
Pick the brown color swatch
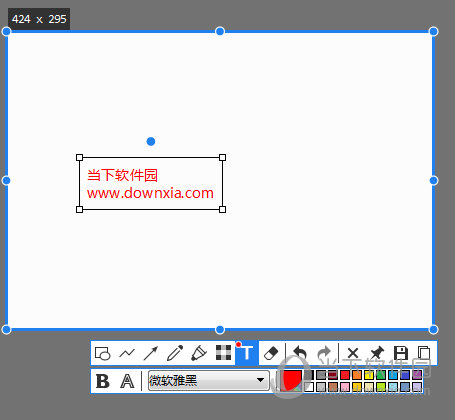click(333, 387)
